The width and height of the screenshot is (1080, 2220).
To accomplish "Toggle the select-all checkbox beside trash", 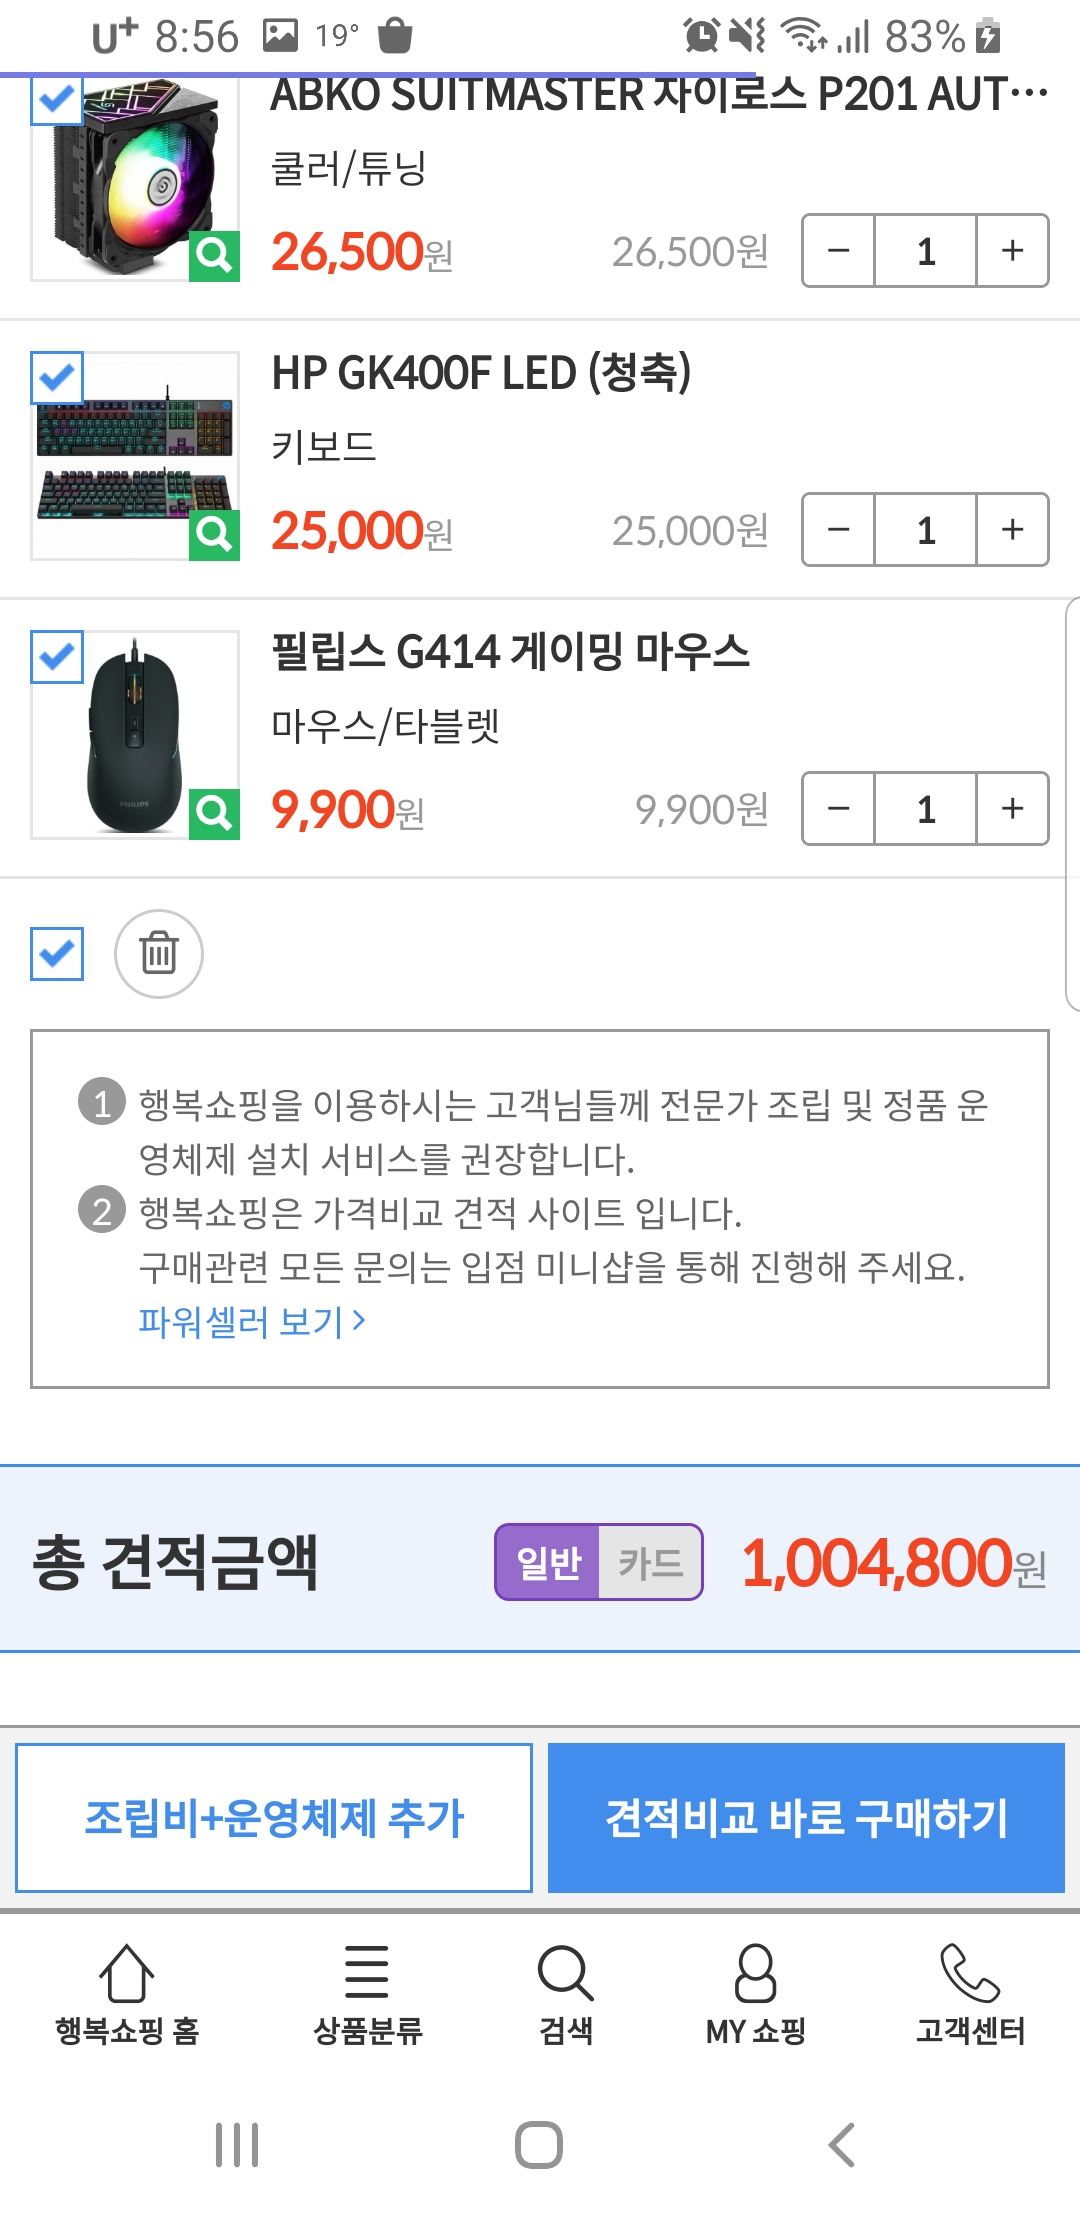I will click(57, 954).
